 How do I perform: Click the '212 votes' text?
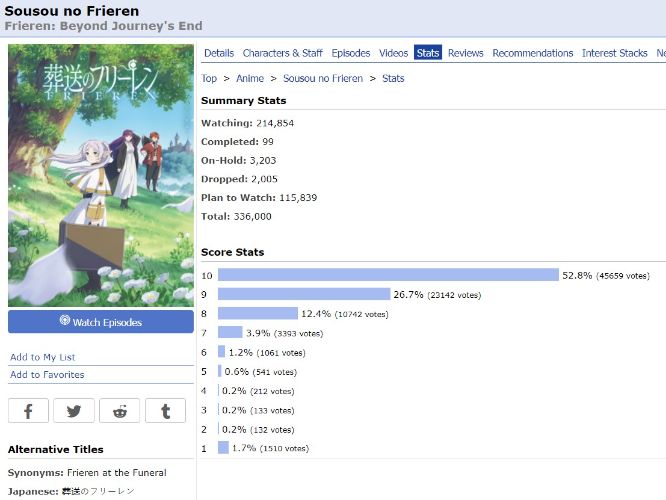point(272,391)
